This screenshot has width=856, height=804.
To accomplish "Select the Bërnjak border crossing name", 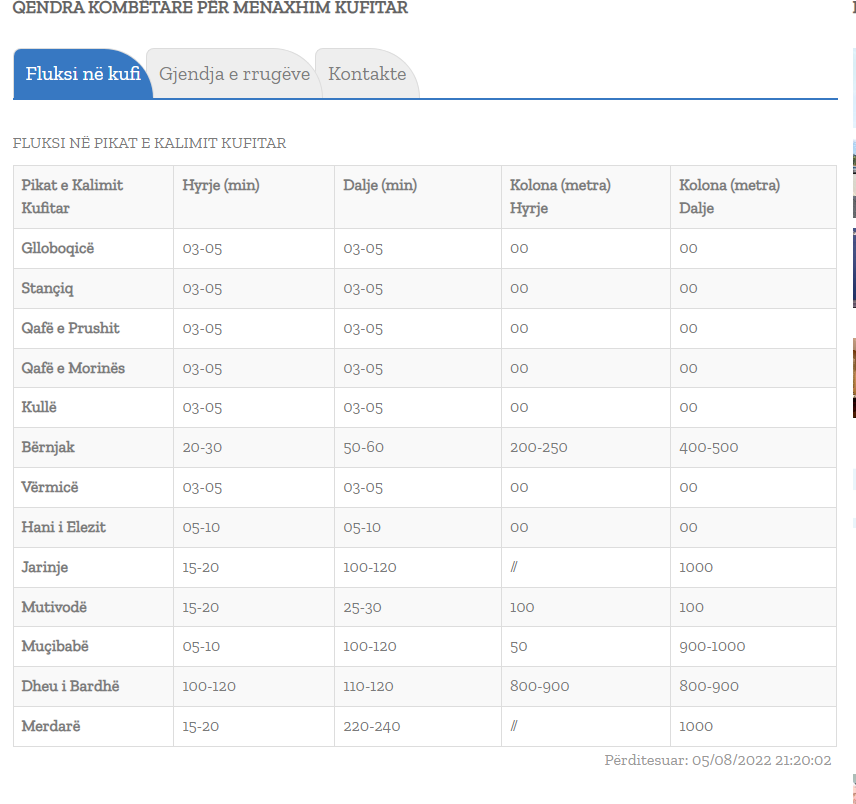I will click(x=48, y=447).
